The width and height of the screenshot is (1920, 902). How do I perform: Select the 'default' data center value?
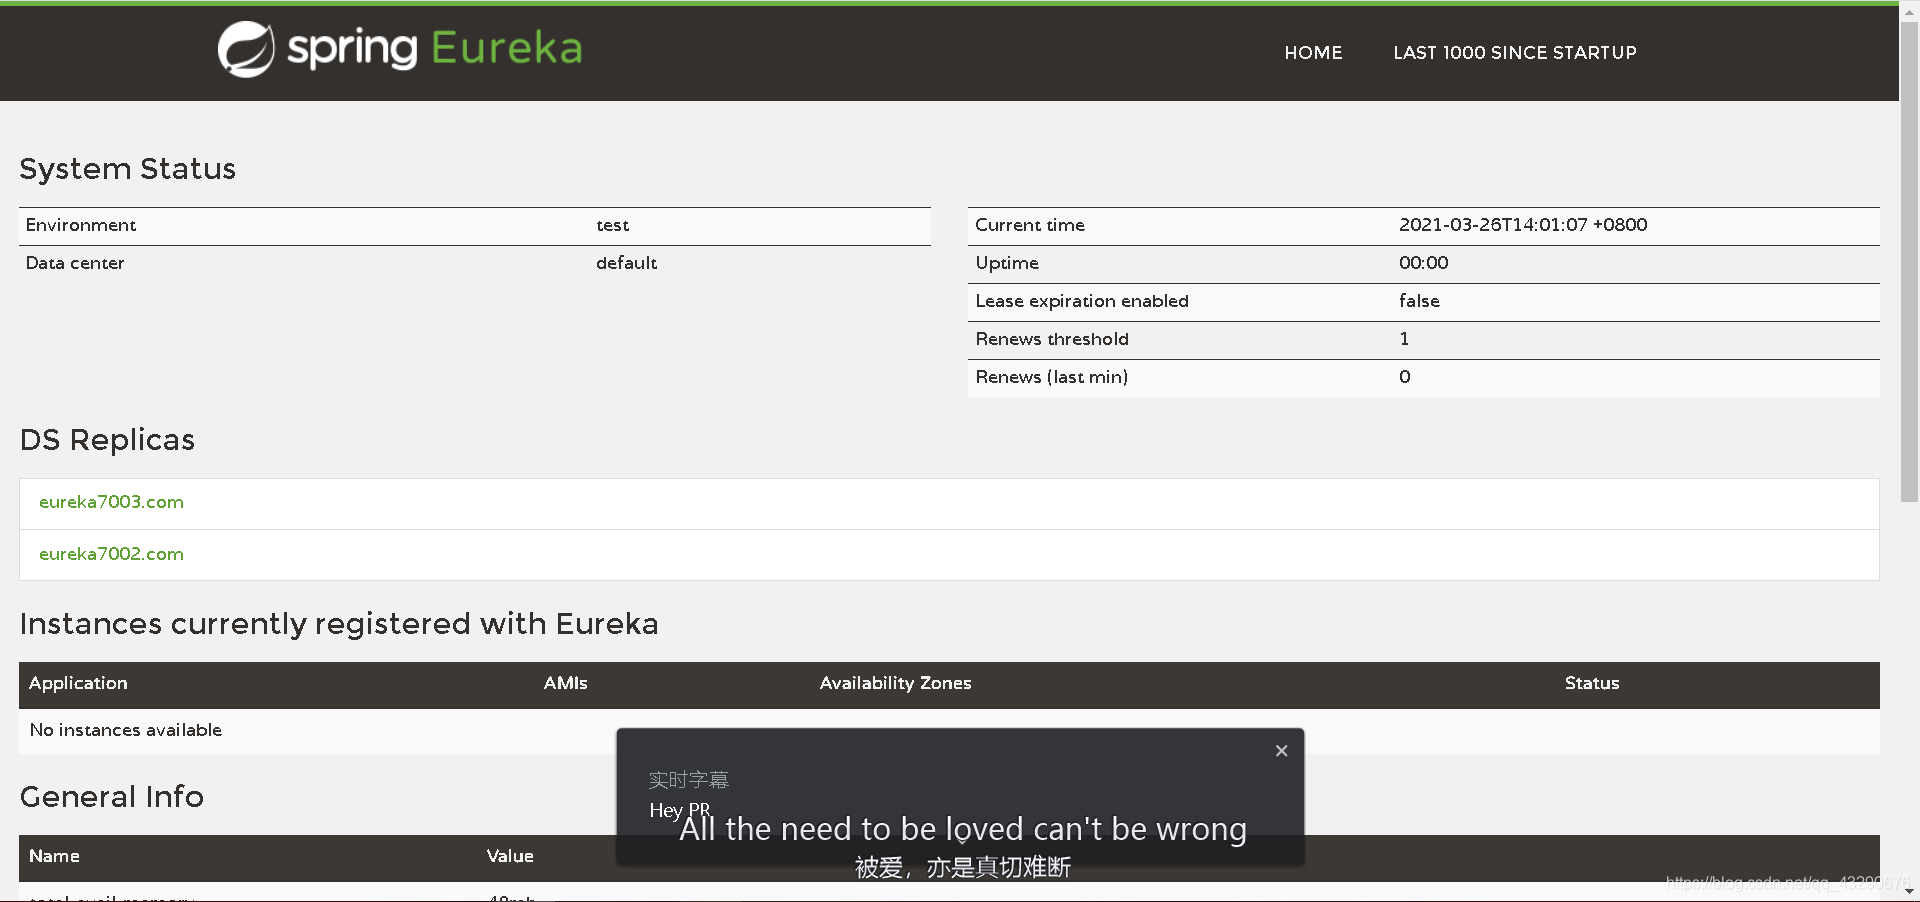click(x=626, y=263)
